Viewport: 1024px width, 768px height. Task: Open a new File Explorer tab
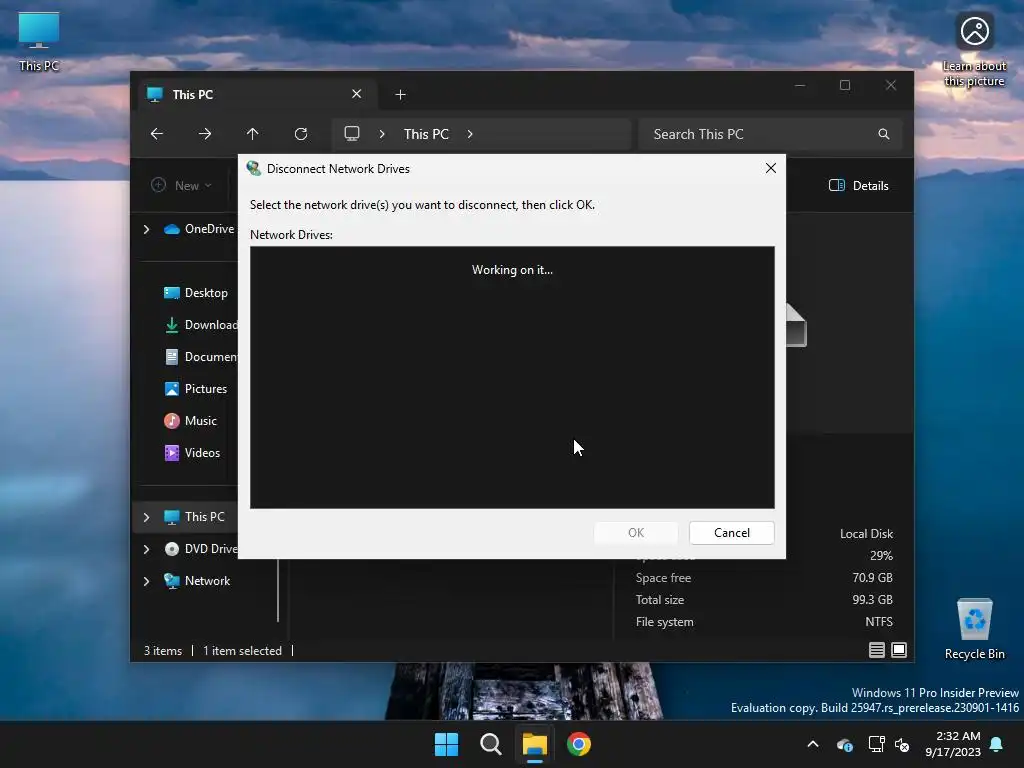[x=400, y=95]
